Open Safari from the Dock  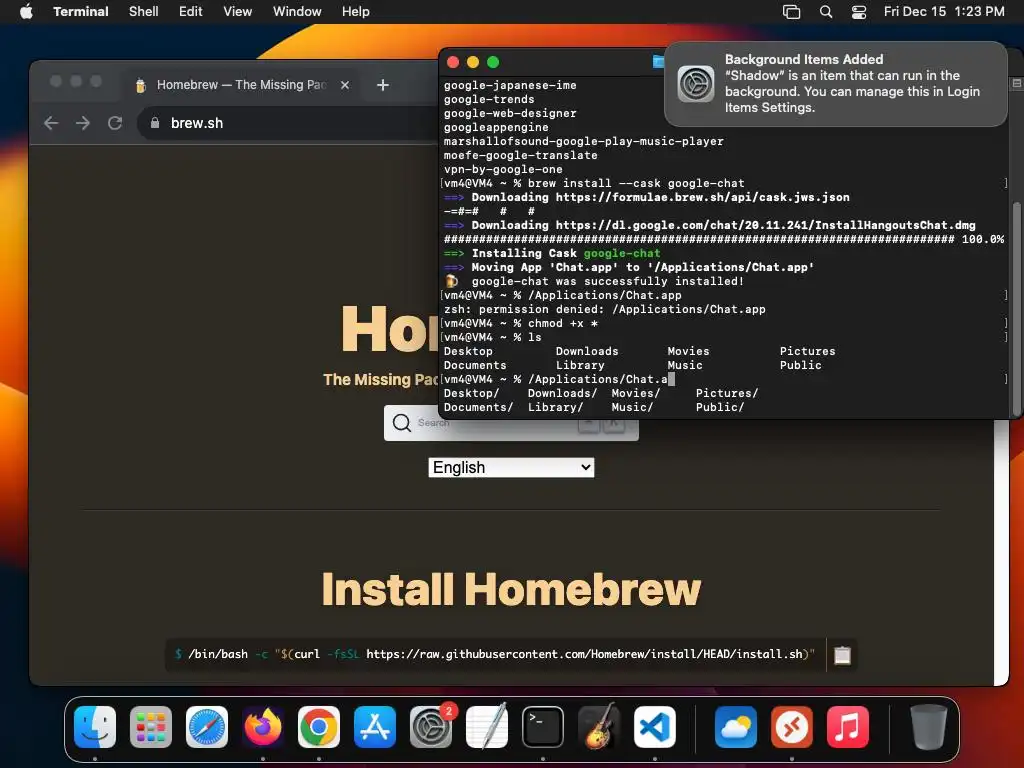[x=207, y=726]
